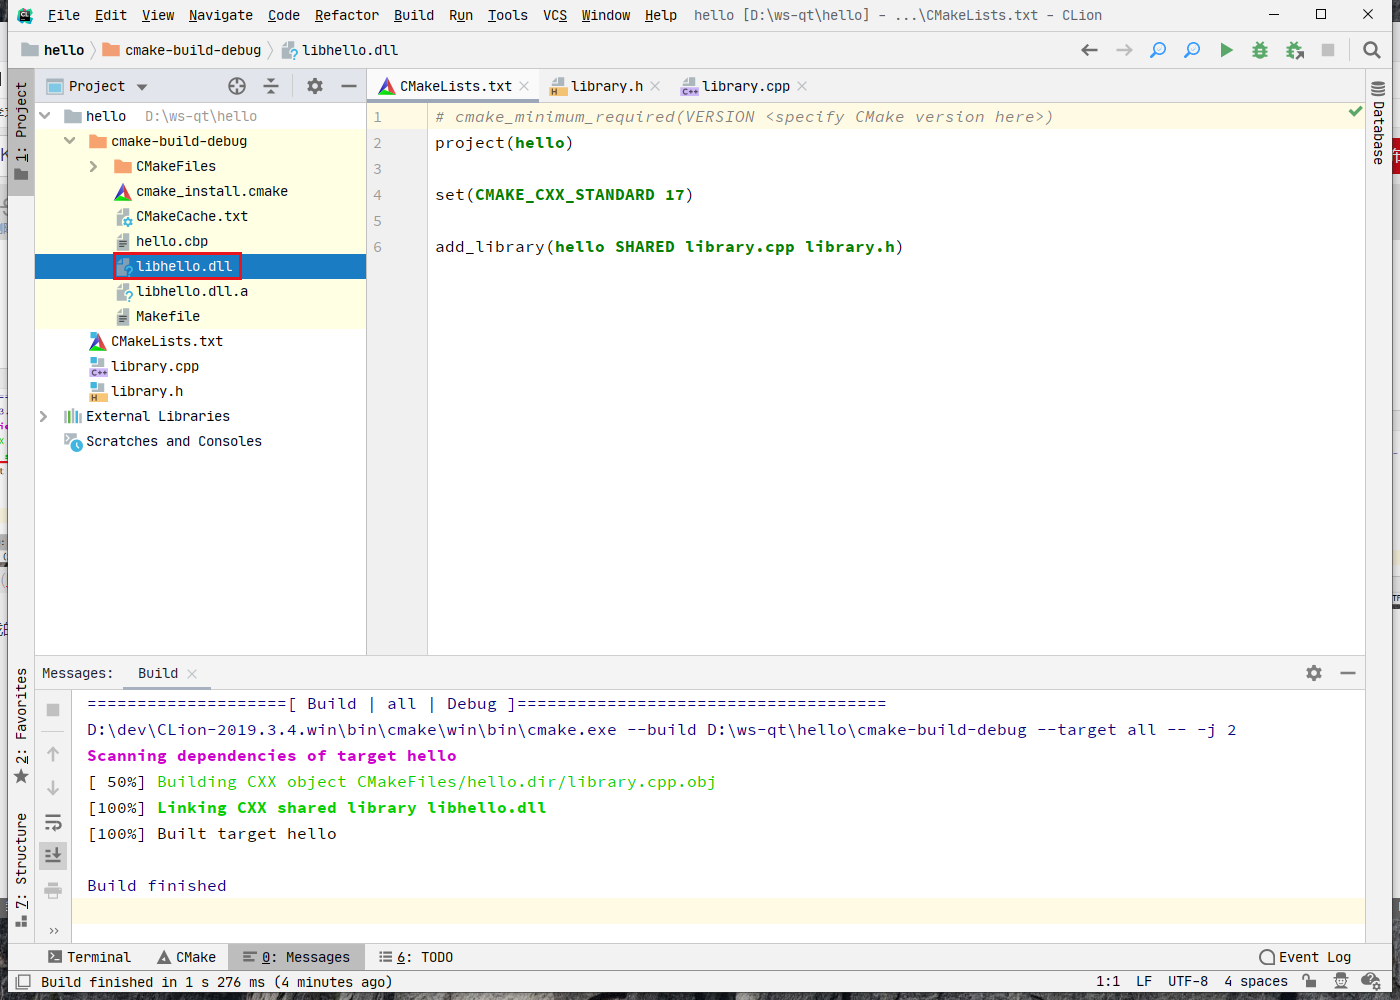1400x1000 pixels.
Task: Select CMakeCache.txt in project tree
Action: pos(200,216)
